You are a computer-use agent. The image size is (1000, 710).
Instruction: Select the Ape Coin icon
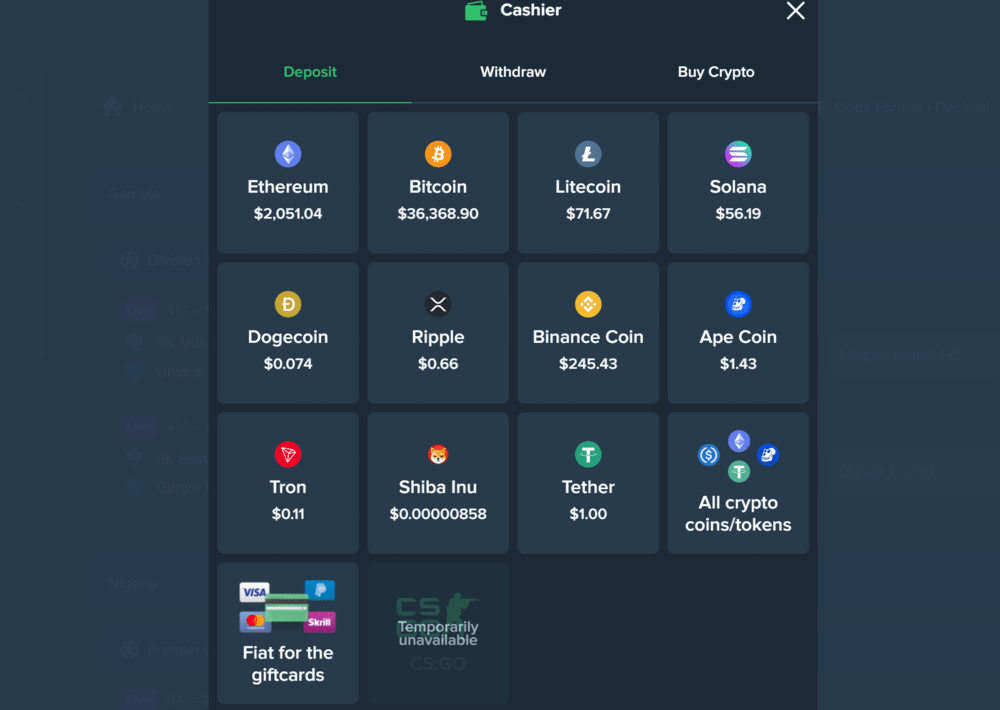[x=738, y=304]
